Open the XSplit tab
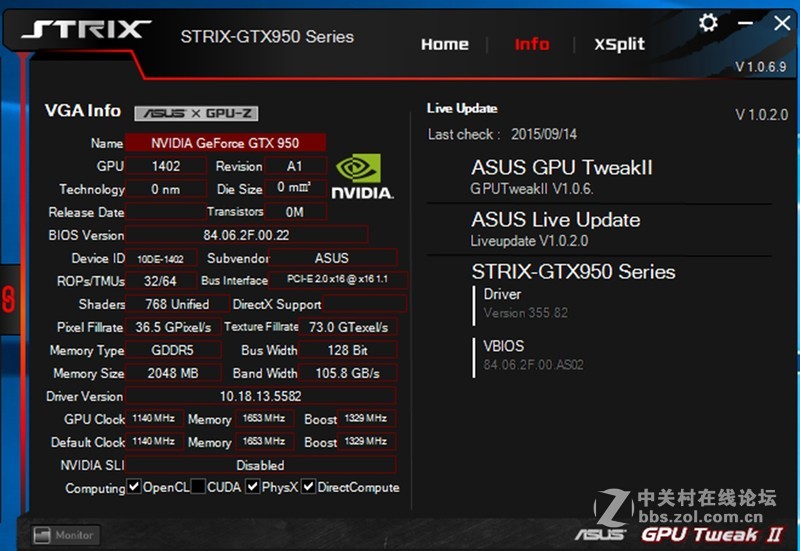 point(619,44)
